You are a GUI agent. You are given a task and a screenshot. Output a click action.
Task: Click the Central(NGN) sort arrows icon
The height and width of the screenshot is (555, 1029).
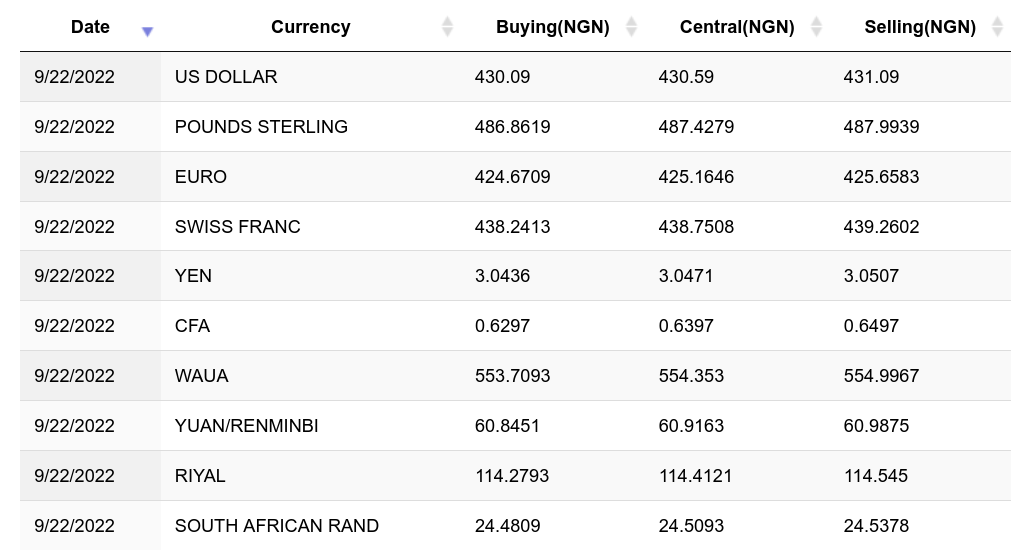click(816, 27)
